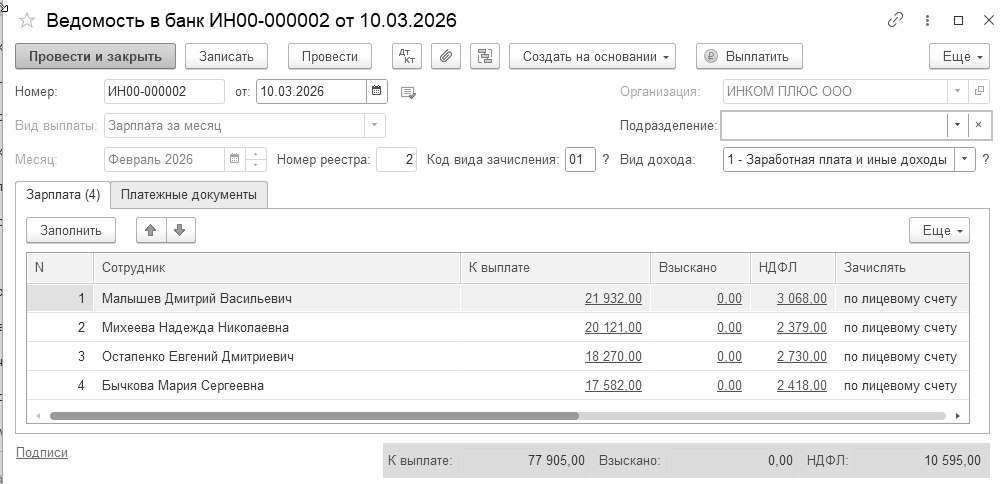This screenshot has width=1001, height=484.
Task: Expand the Вид дохода dropdown
Action: [965, 159]
